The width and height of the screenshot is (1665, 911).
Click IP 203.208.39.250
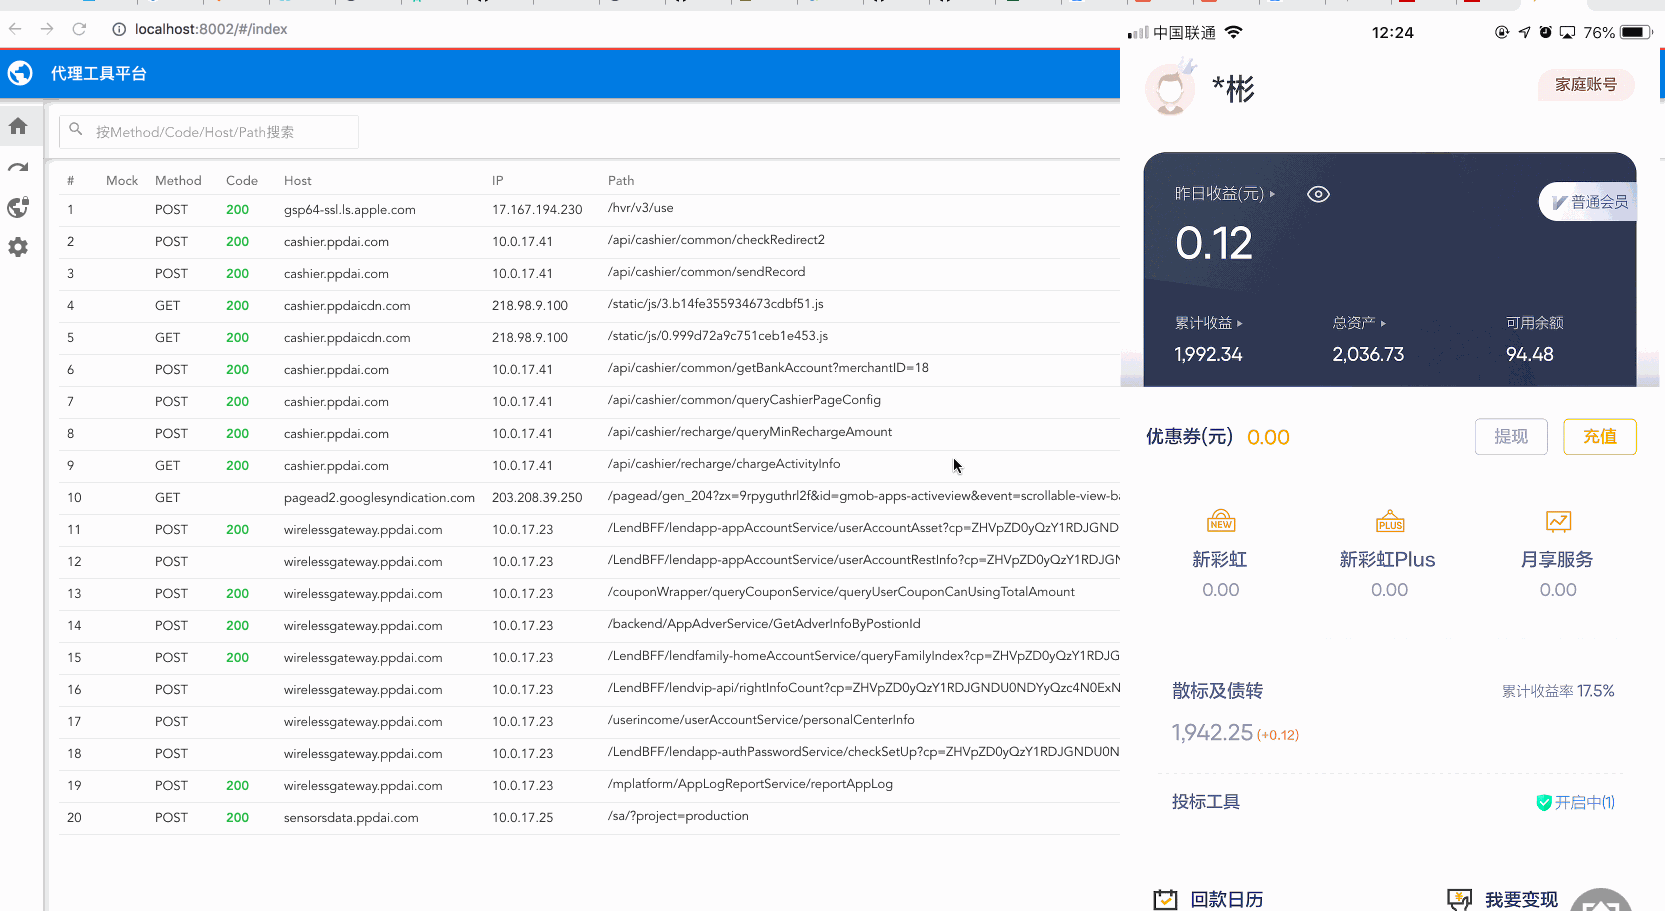(x=537, y=498)
